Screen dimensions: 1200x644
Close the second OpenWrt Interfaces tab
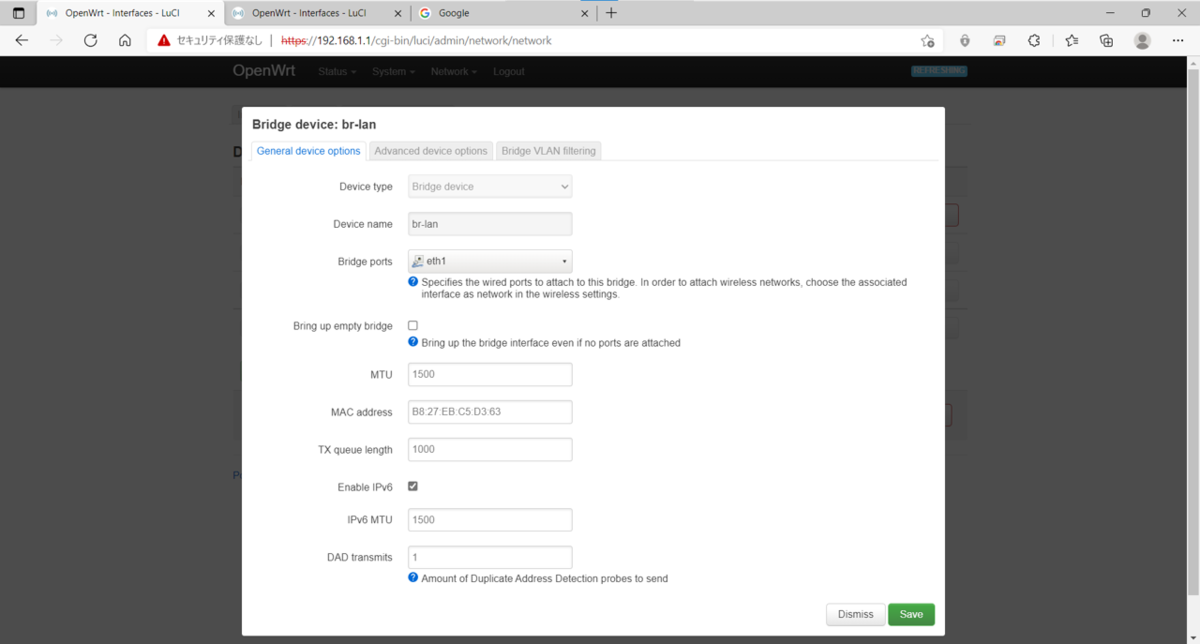(x=398, y=13)
